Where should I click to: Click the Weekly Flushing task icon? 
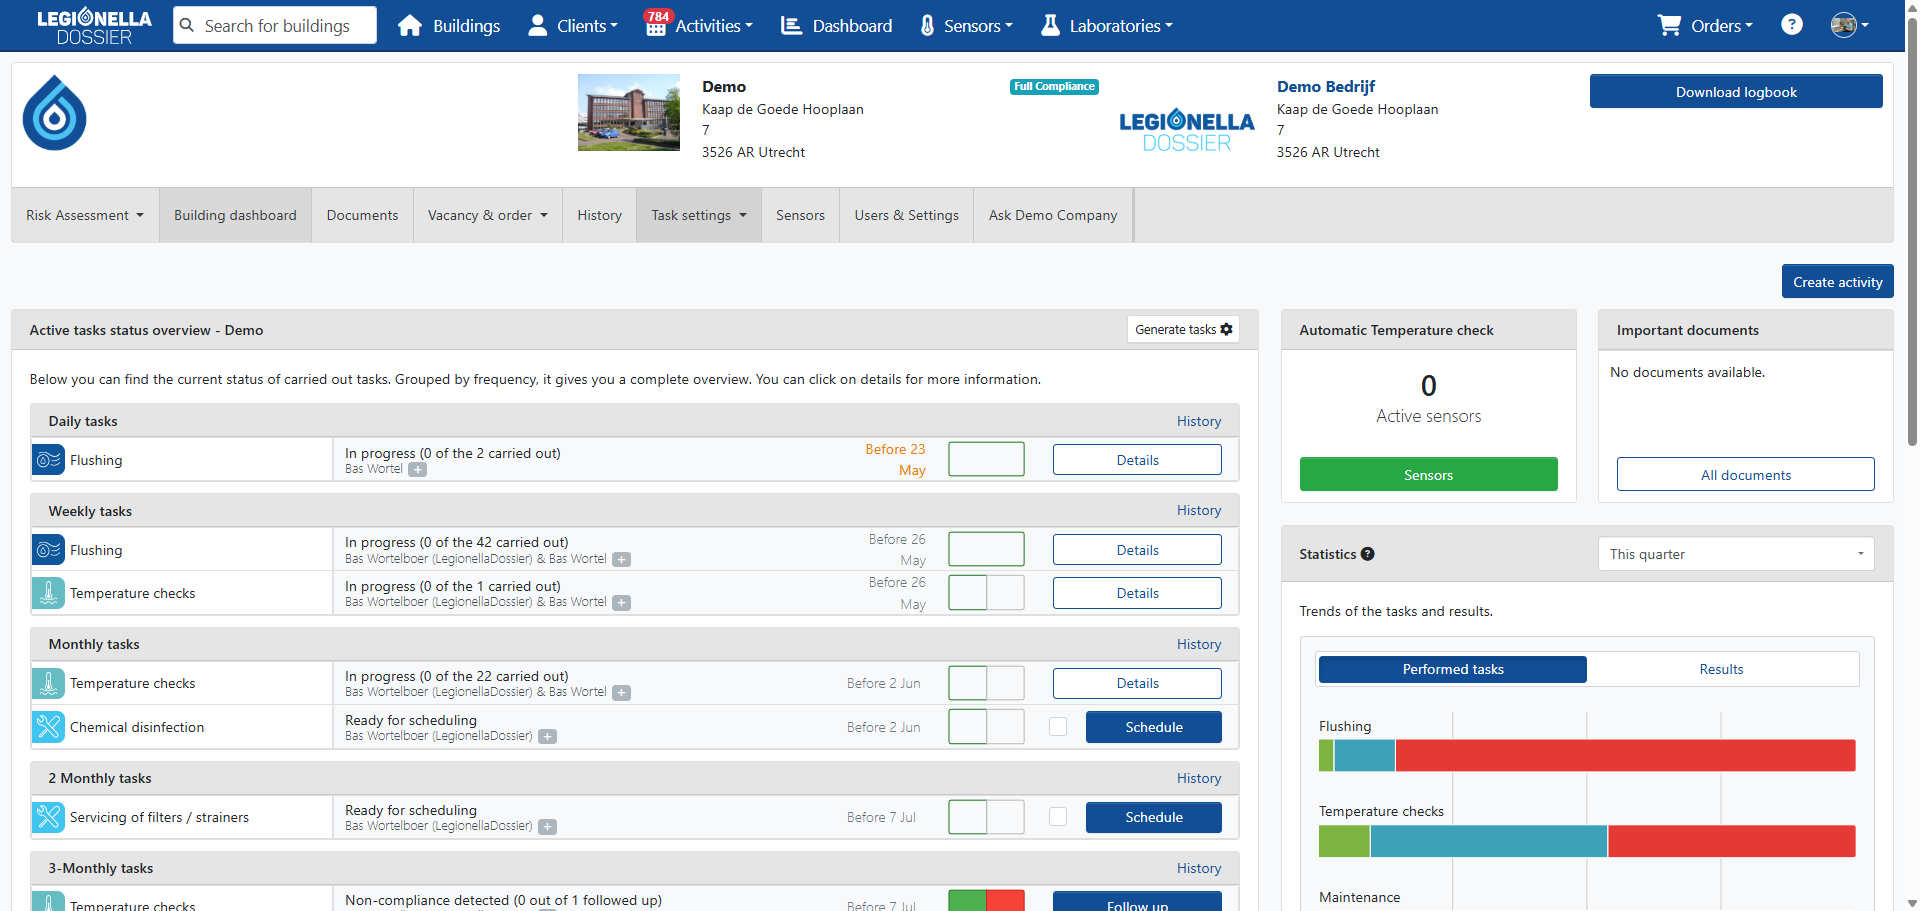point(48,550)
